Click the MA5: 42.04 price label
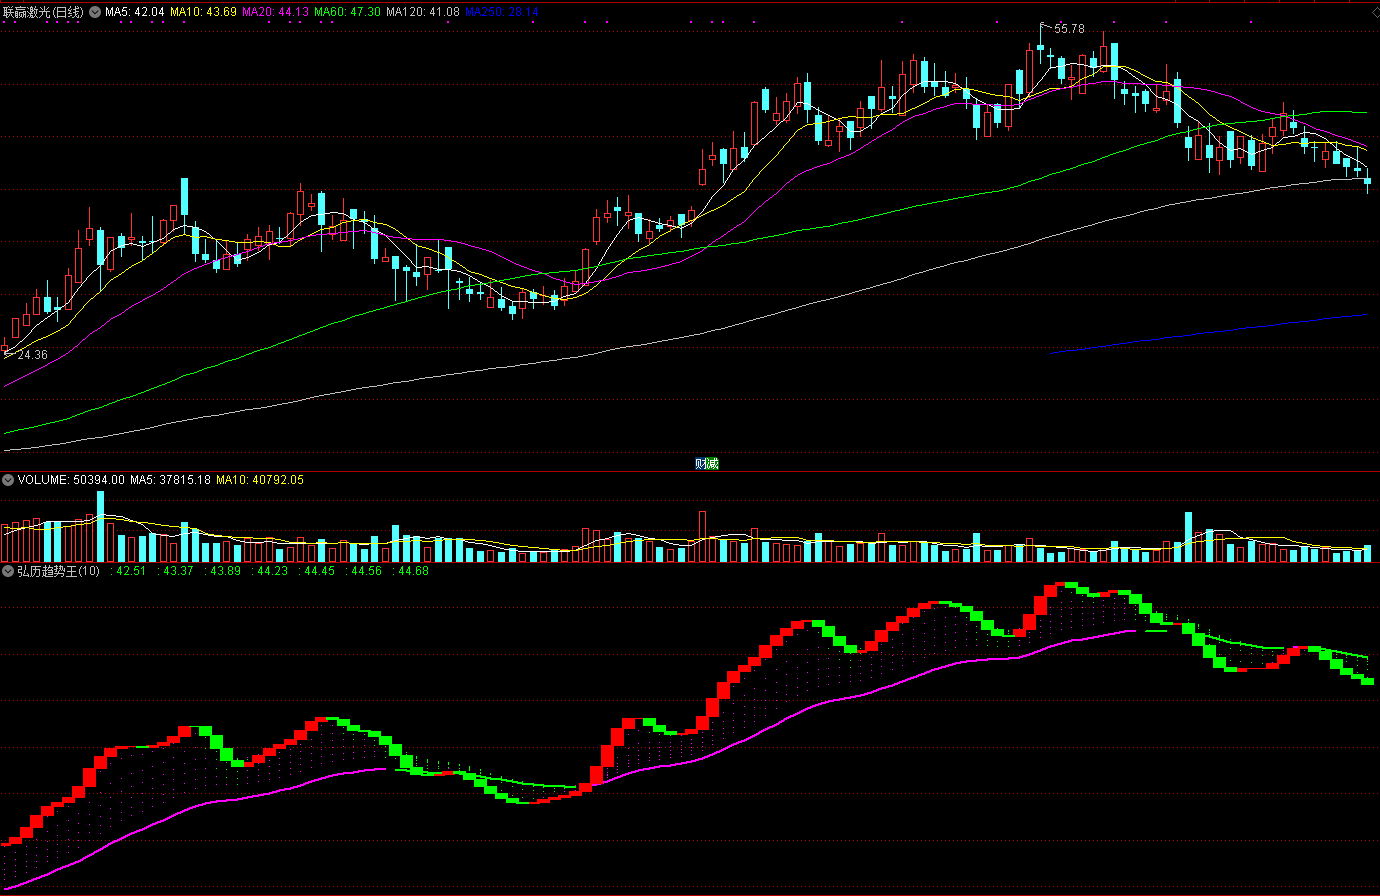1380x896 pixels. [x=135, y=12]
